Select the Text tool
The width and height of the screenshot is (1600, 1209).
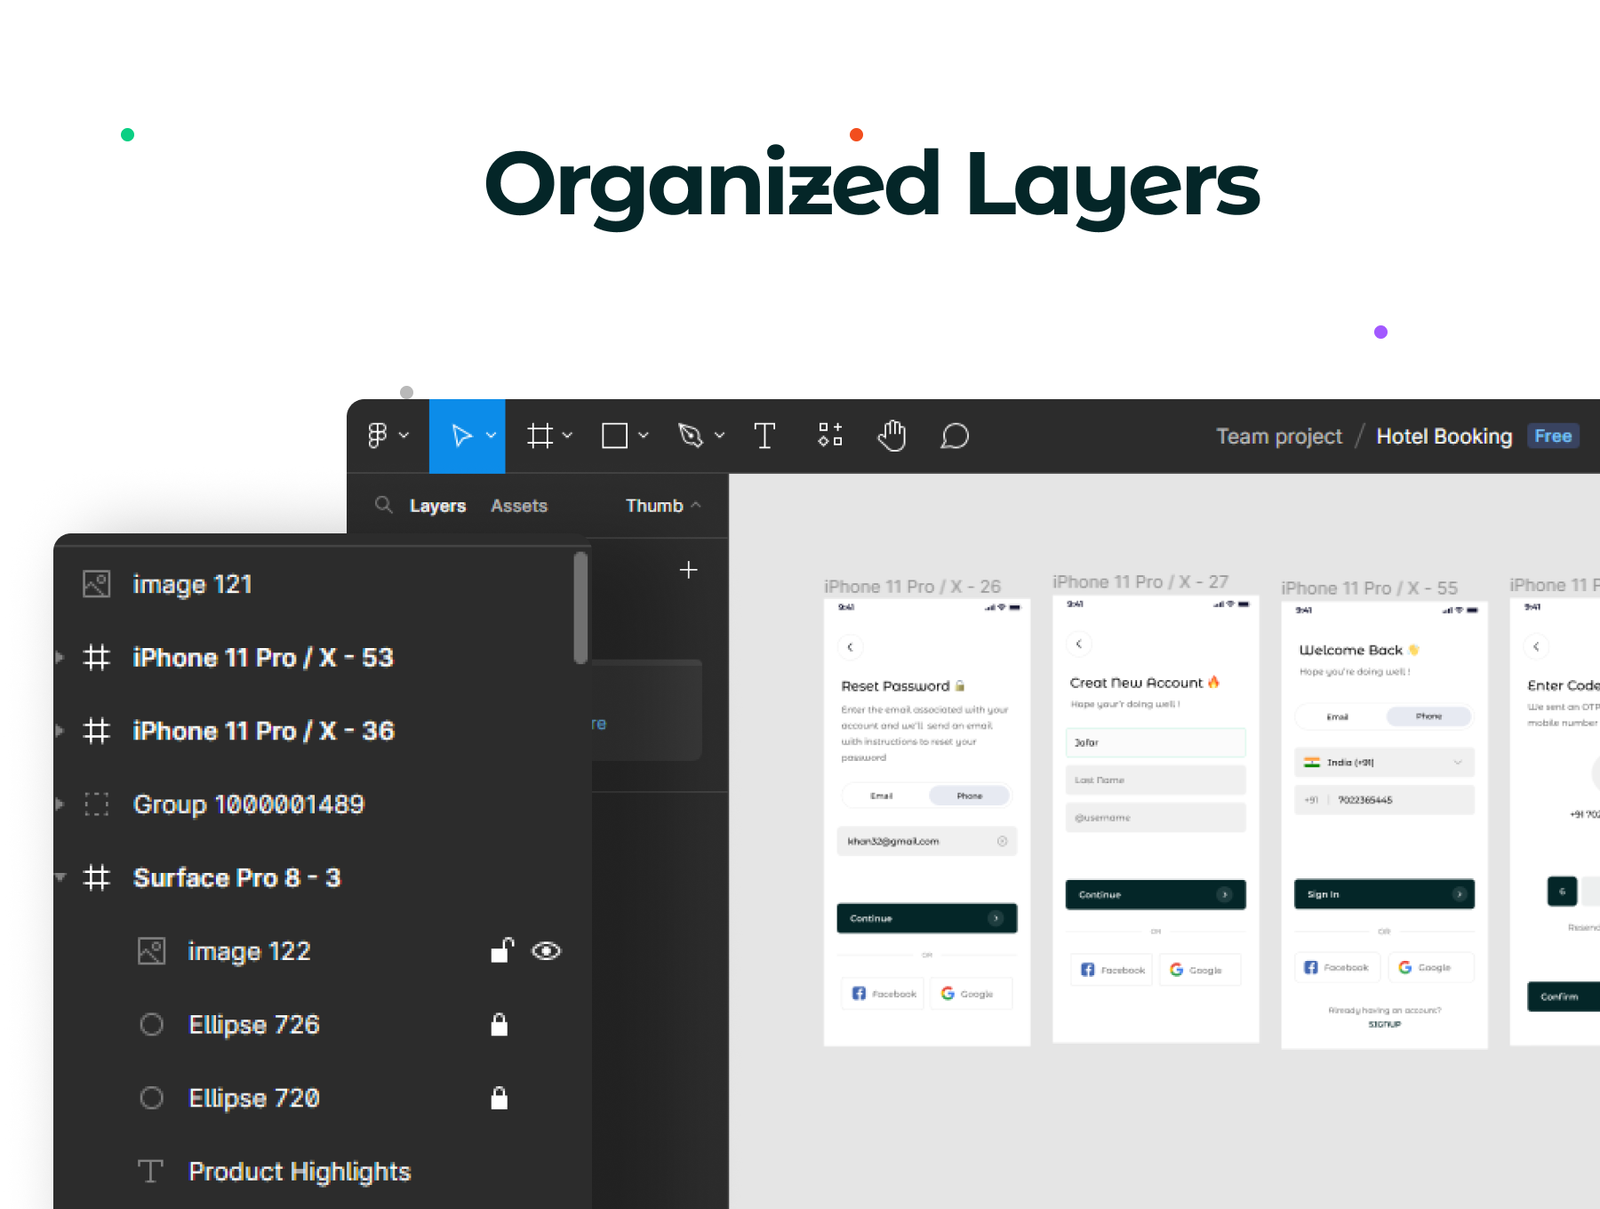[x=764, y=436]
